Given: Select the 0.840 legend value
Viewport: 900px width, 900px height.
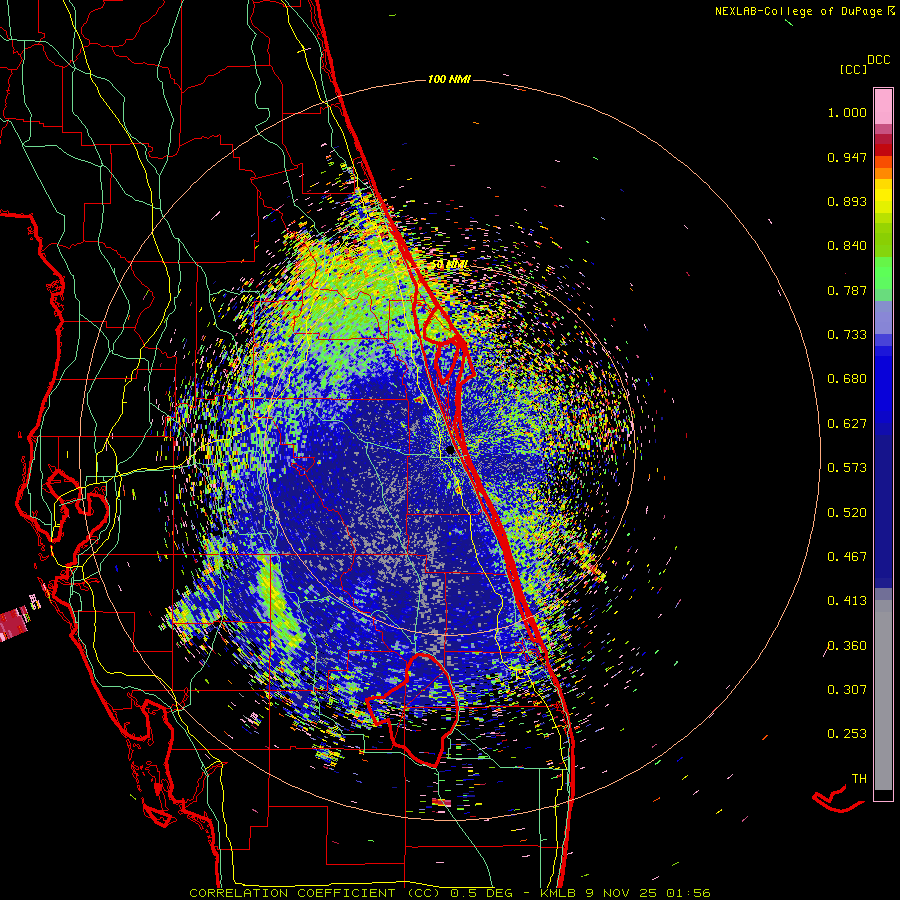Looking at the screenshot, I should (x=847, y=246).
